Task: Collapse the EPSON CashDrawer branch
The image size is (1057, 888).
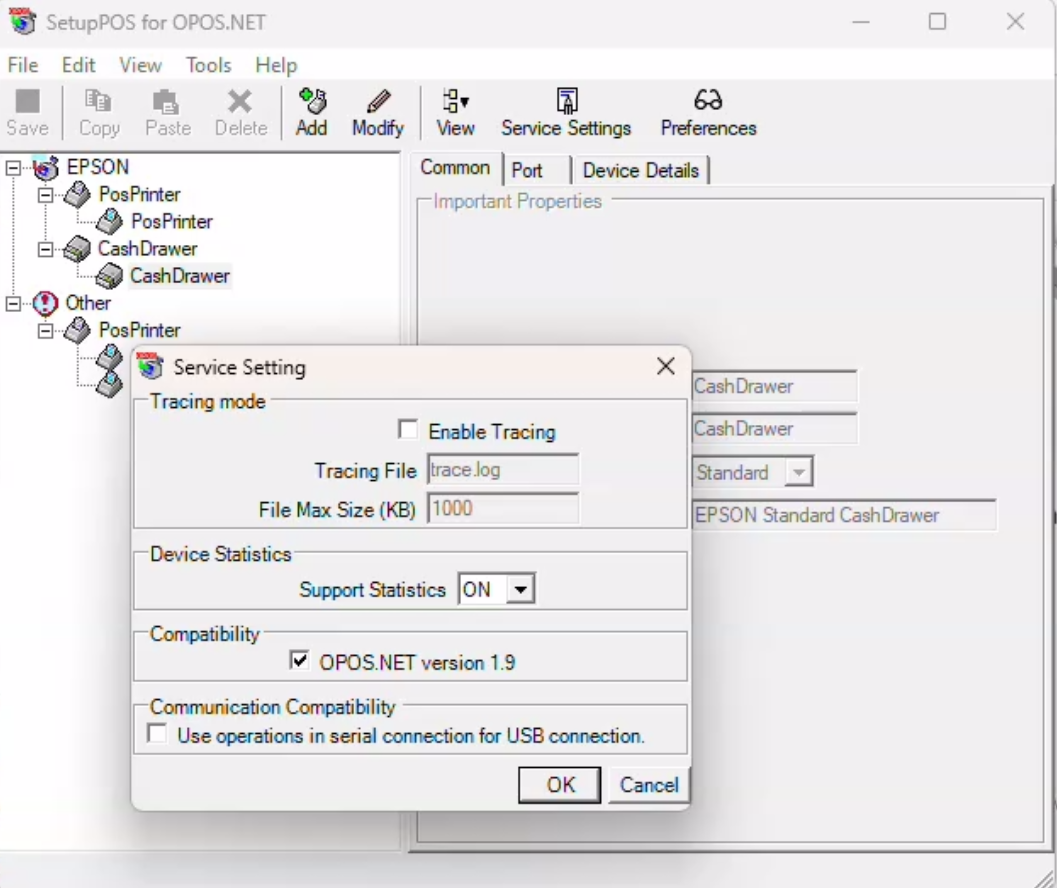Action: click(x=45, y=249)
